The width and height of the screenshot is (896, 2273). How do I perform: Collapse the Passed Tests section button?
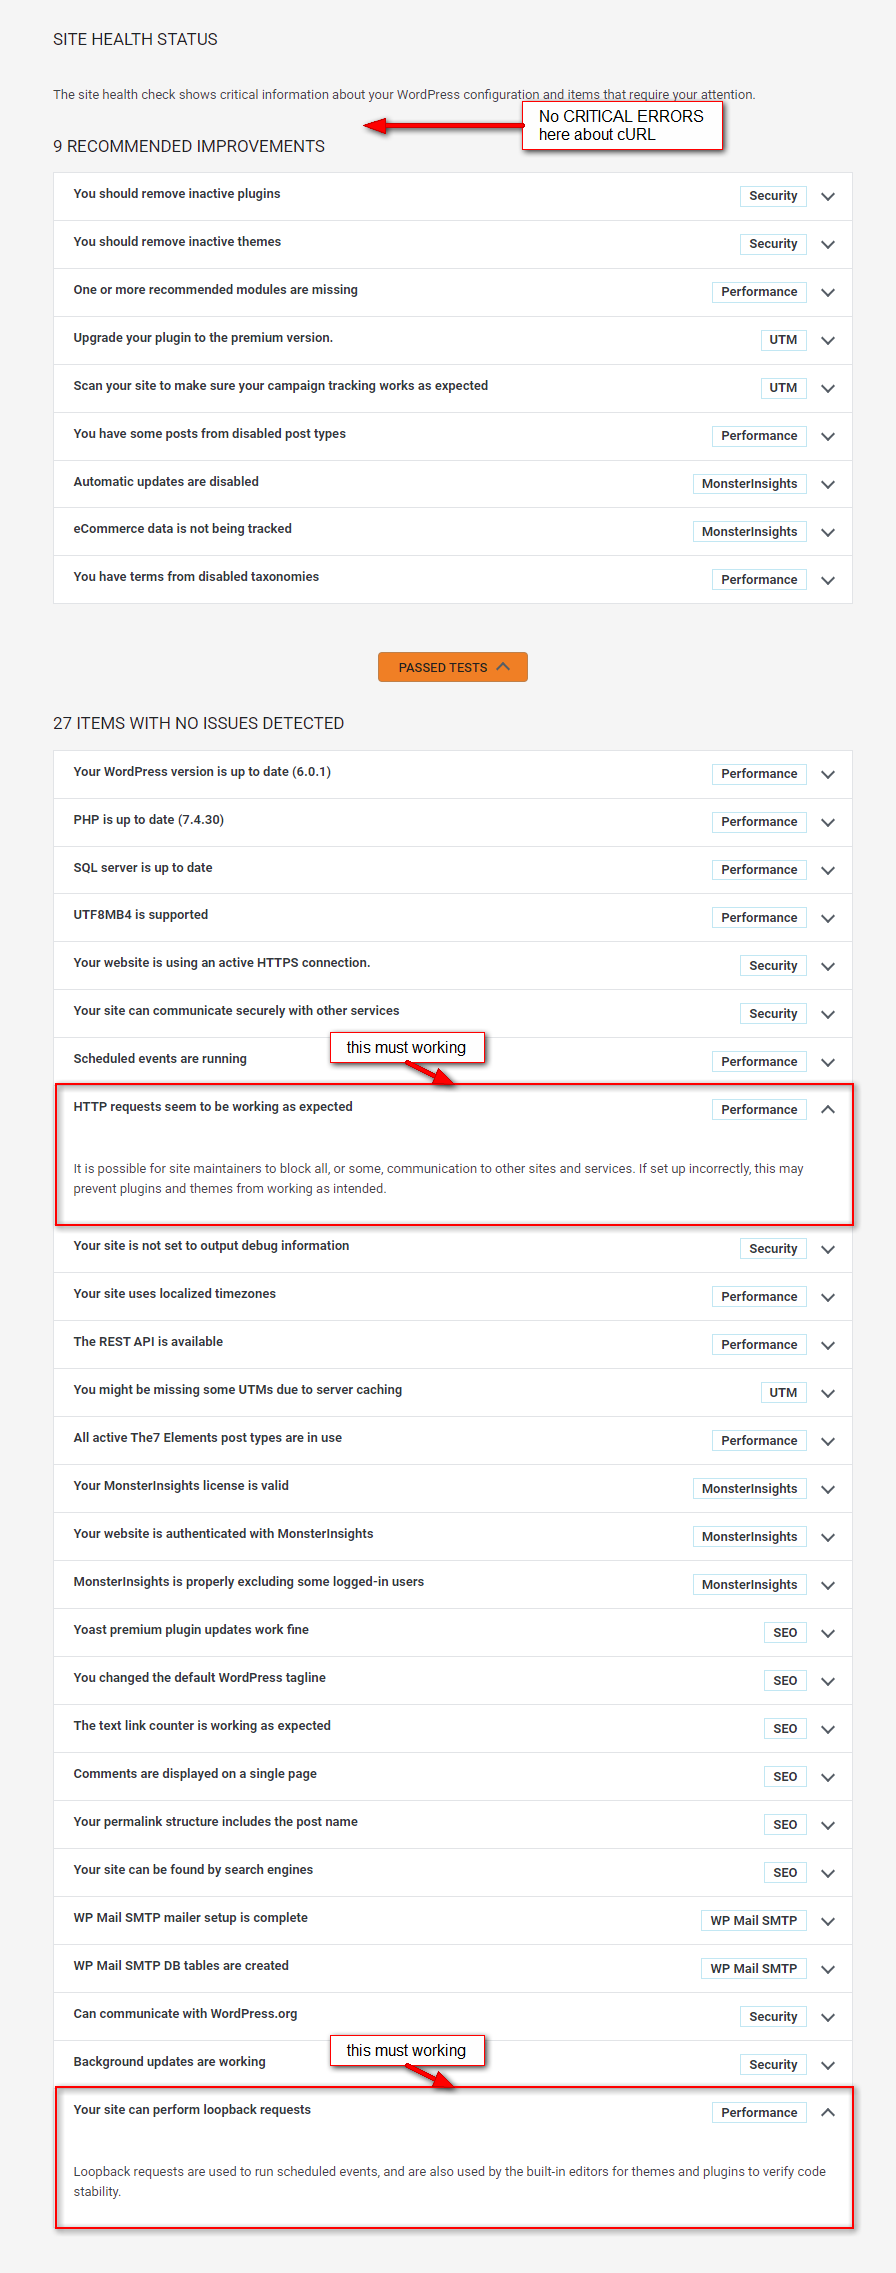452,667
